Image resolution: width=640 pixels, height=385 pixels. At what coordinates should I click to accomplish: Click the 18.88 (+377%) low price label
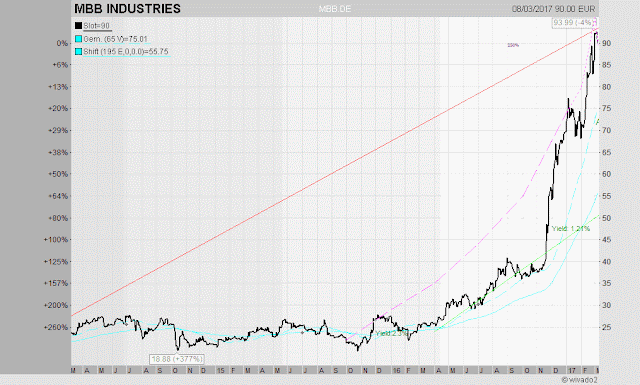[177, 359]
